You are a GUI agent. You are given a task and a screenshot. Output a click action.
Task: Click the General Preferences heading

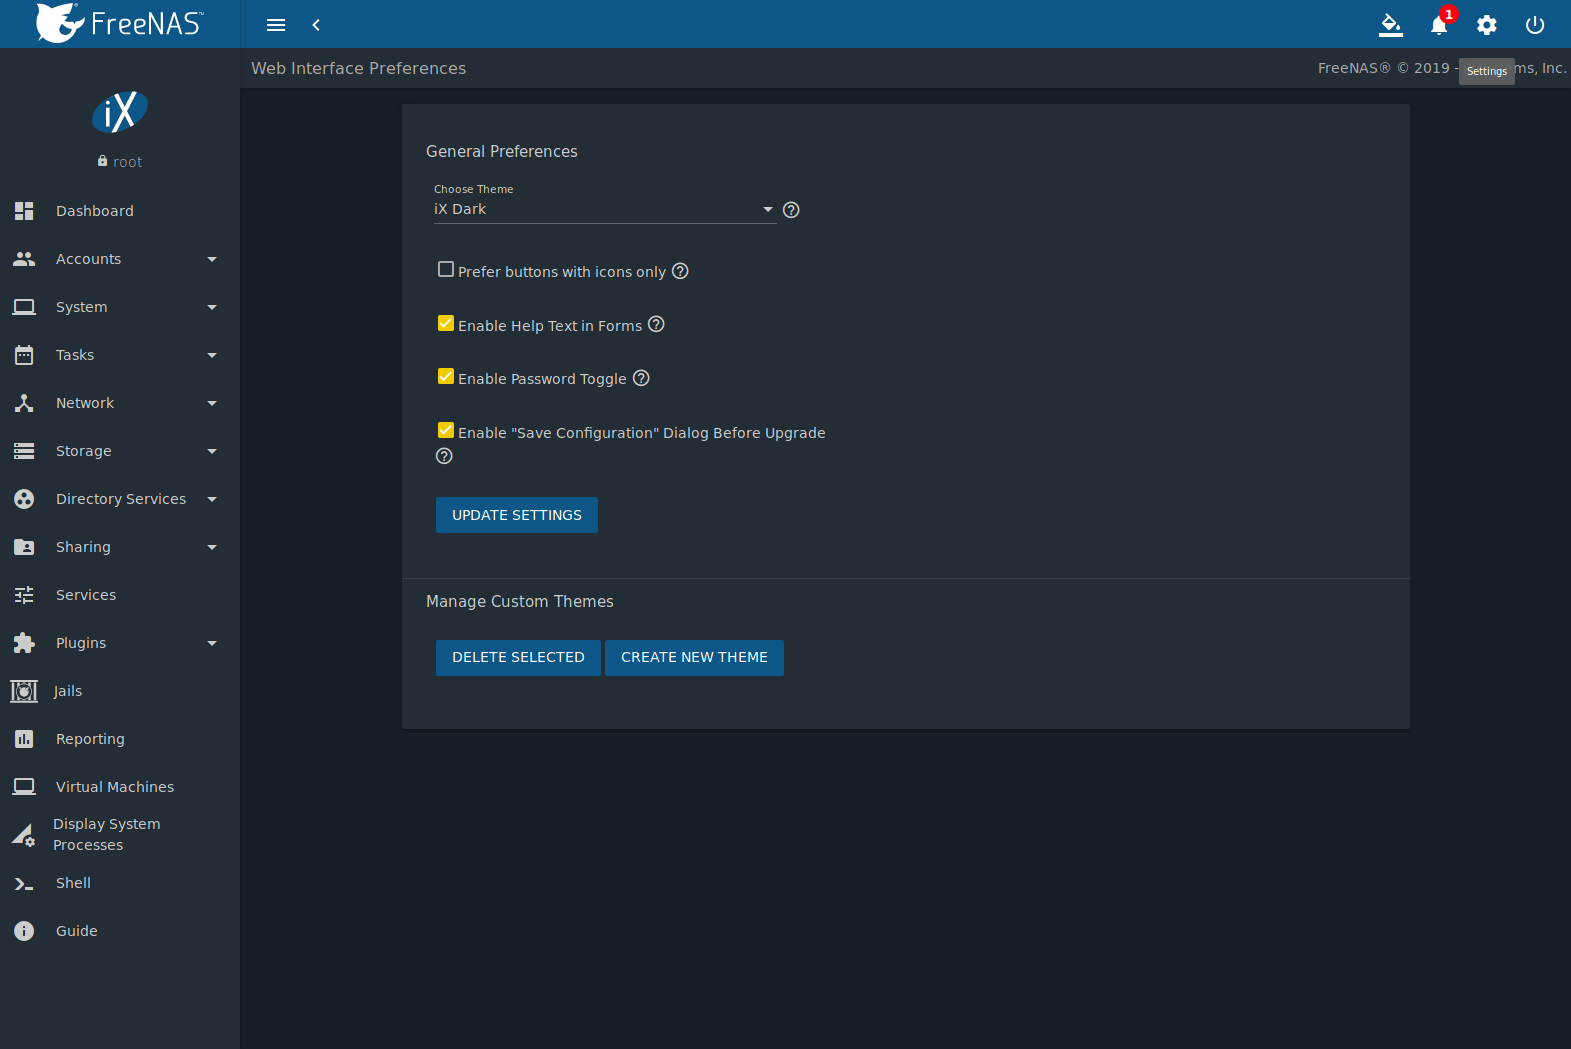502,151
